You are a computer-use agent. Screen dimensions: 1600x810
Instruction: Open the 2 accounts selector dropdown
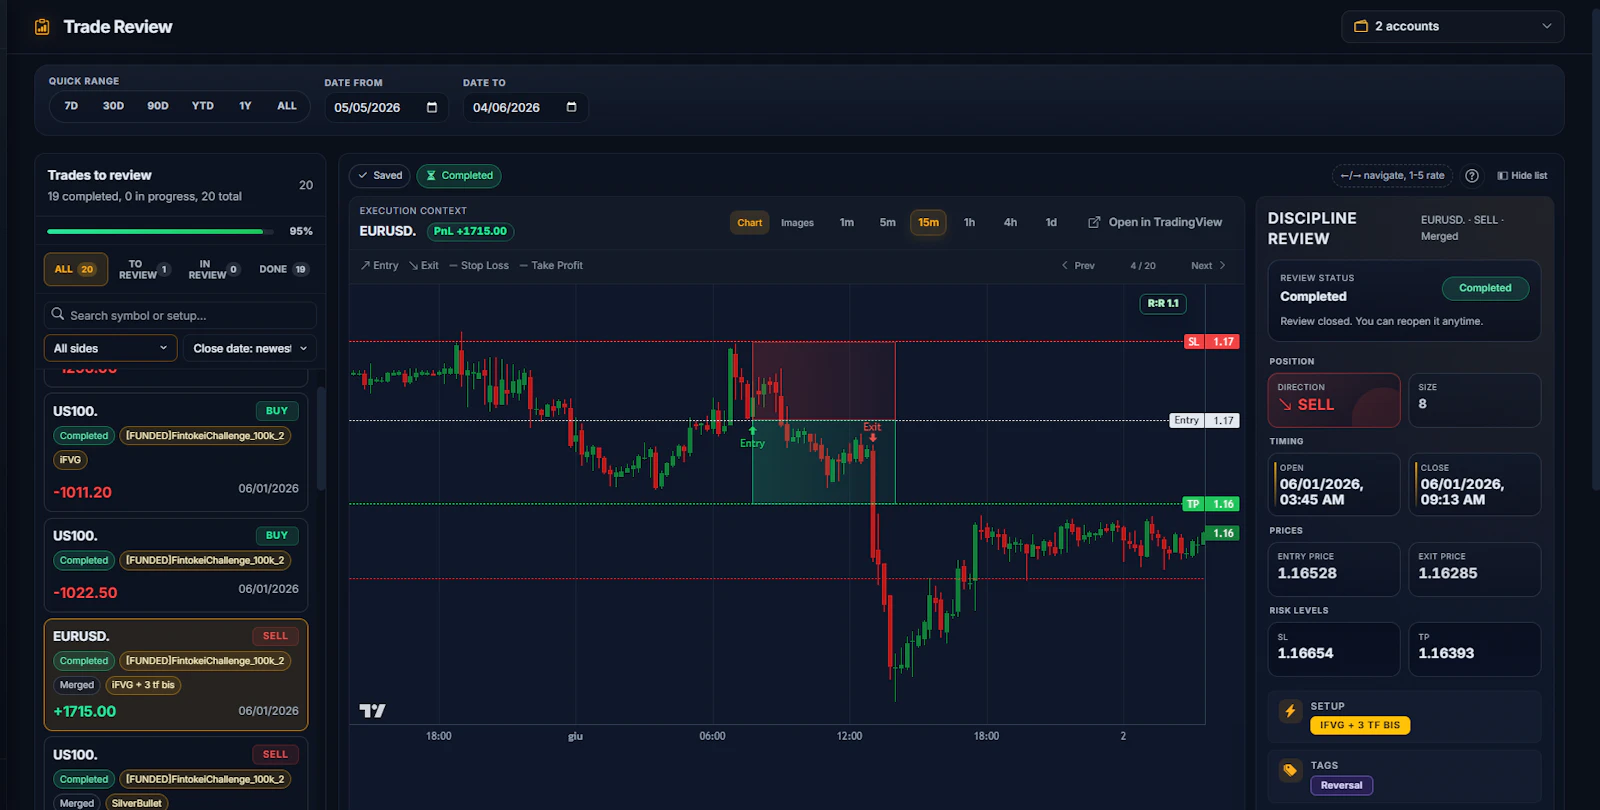pyautogui.click(x=1452, y=26)
